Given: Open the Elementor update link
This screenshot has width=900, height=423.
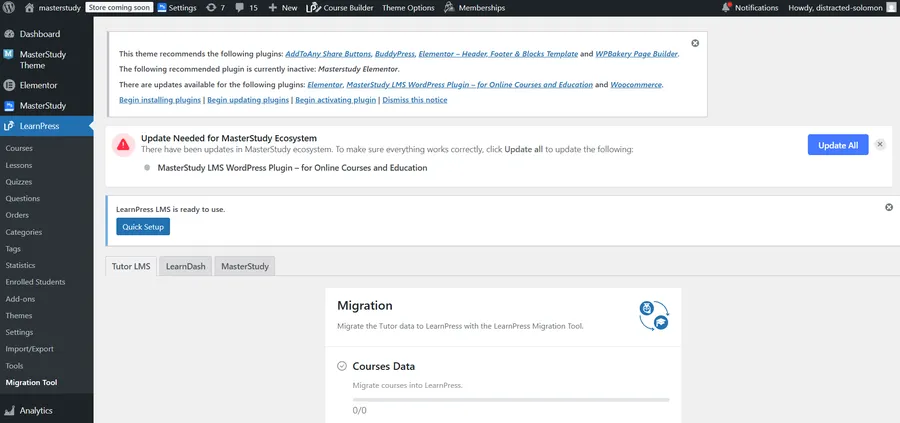Looking at the screenshot, I should pyautogui.click(x=325, y=84).
